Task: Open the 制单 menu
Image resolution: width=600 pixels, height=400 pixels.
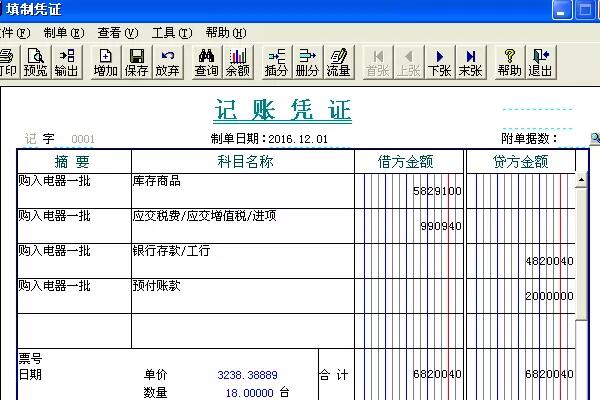Action: tap(64, 33)
